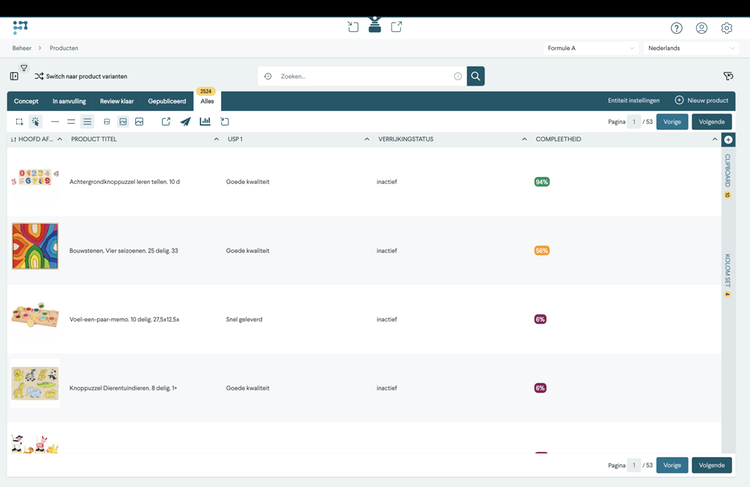Click the bottom page number field

(x=634, y=465)
